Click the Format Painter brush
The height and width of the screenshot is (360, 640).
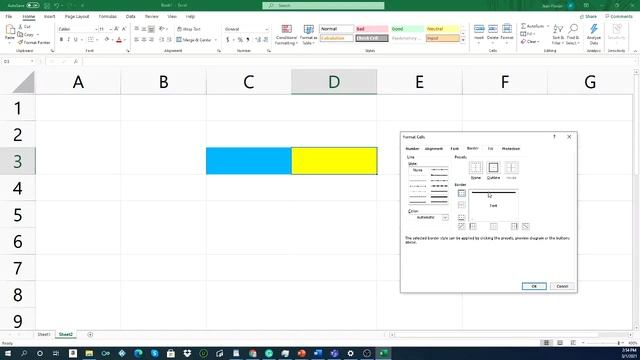pyautogui.click(x=20, y=42)
